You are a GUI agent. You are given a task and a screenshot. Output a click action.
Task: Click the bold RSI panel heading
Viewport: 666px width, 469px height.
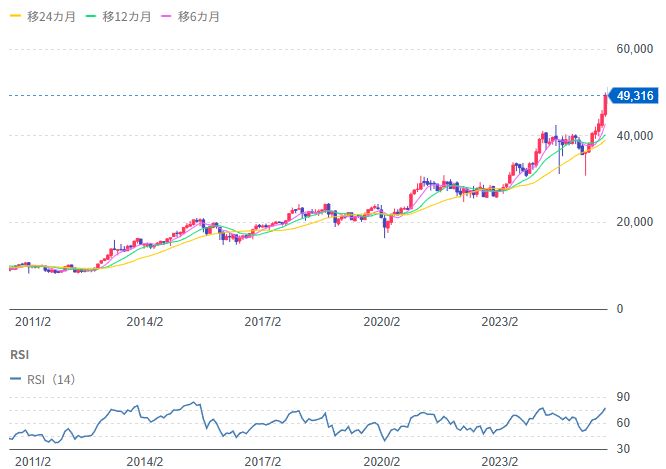pos(19,355)
